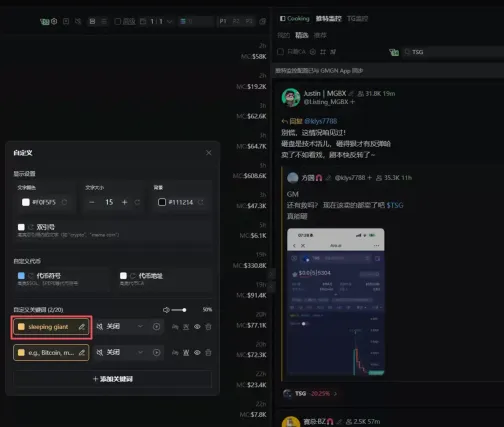
Task: Toggle whole-word W in 'e.g., Bitcoin' row
Action: coord(186,353)
